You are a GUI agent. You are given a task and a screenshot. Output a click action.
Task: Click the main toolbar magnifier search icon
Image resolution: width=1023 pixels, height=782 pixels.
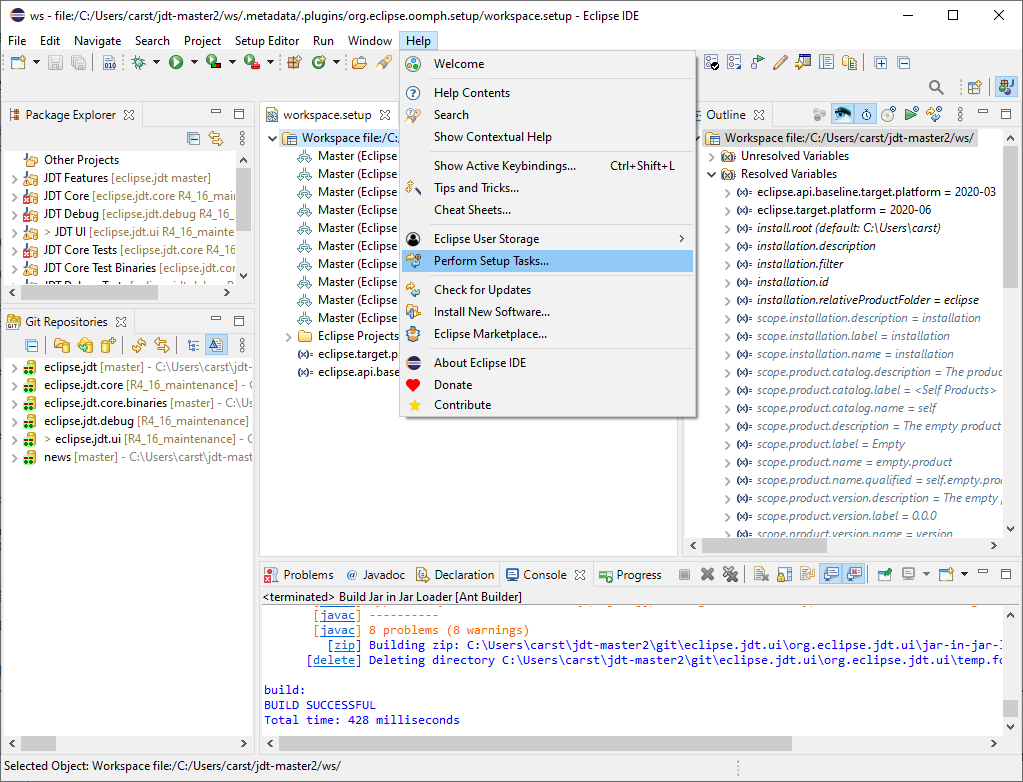[936, 87]
